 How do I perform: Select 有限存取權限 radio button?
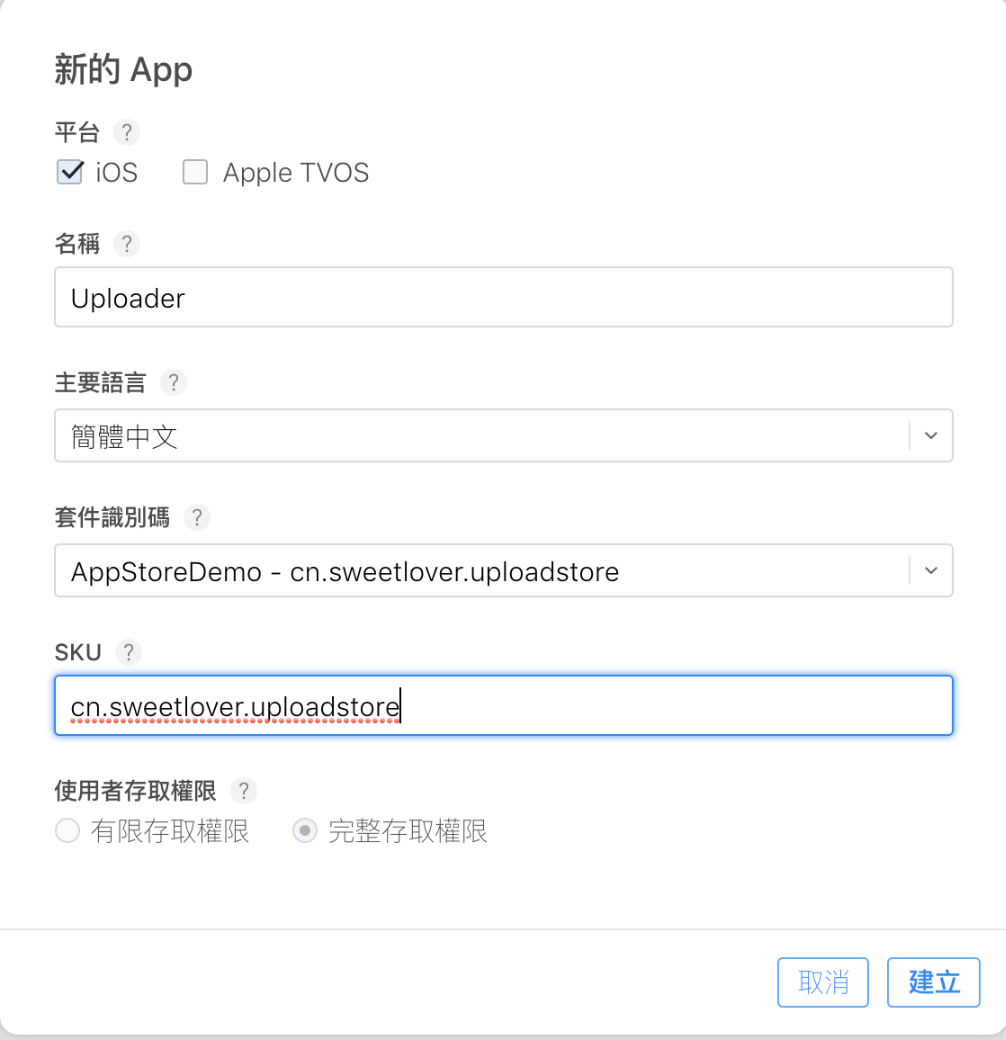(68, 830)
